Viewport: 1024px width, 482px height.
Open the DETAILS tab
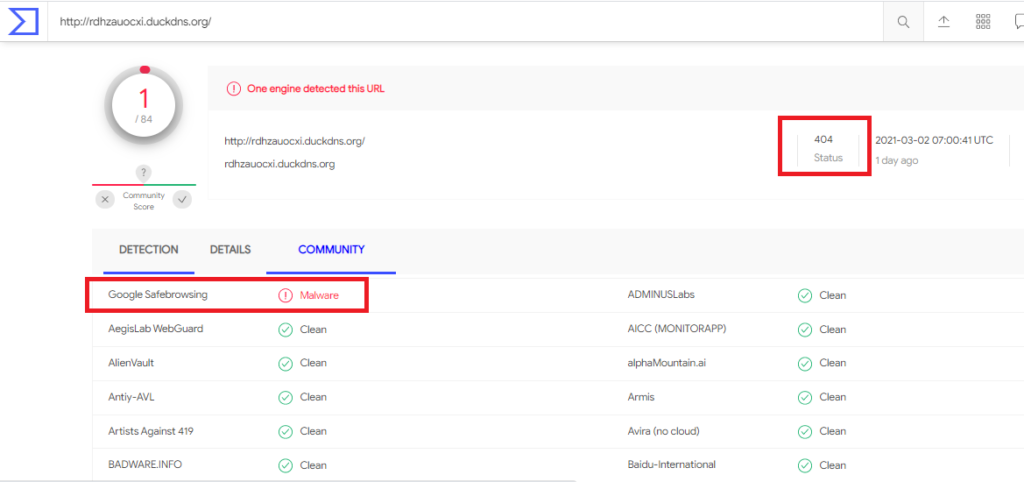[230, 249]
